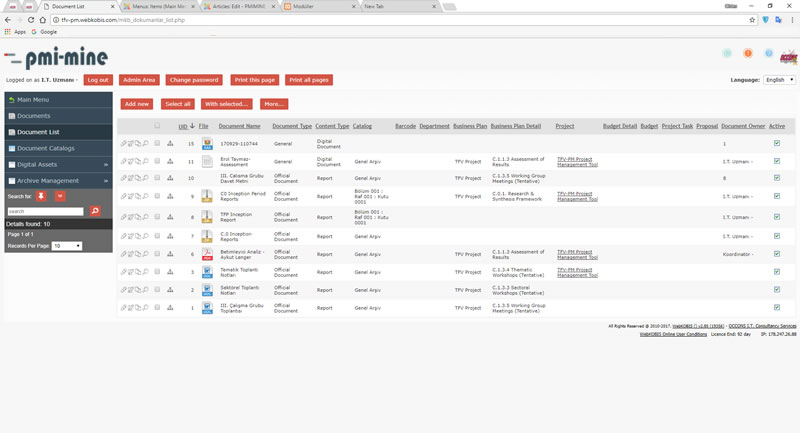Image resolution: width=800 pixels, height=433 pixels.
Task: Toggle the Active checkbox for document 170929-110744
Action: pyautogui.click(x=777, y=144)
